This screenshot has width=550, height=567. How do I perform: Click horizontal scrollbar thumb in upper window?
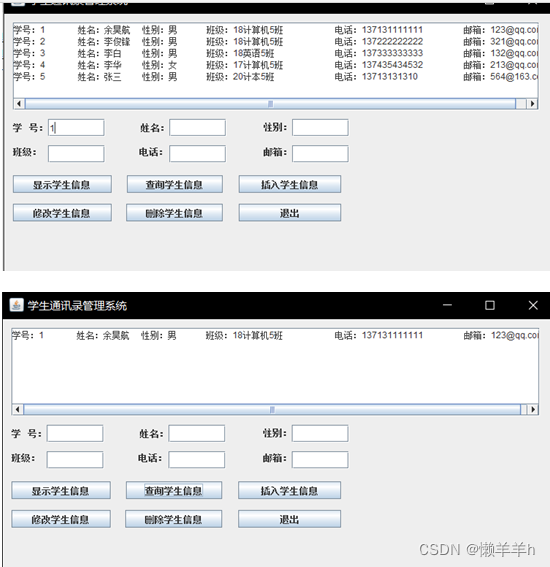point(270,104)
